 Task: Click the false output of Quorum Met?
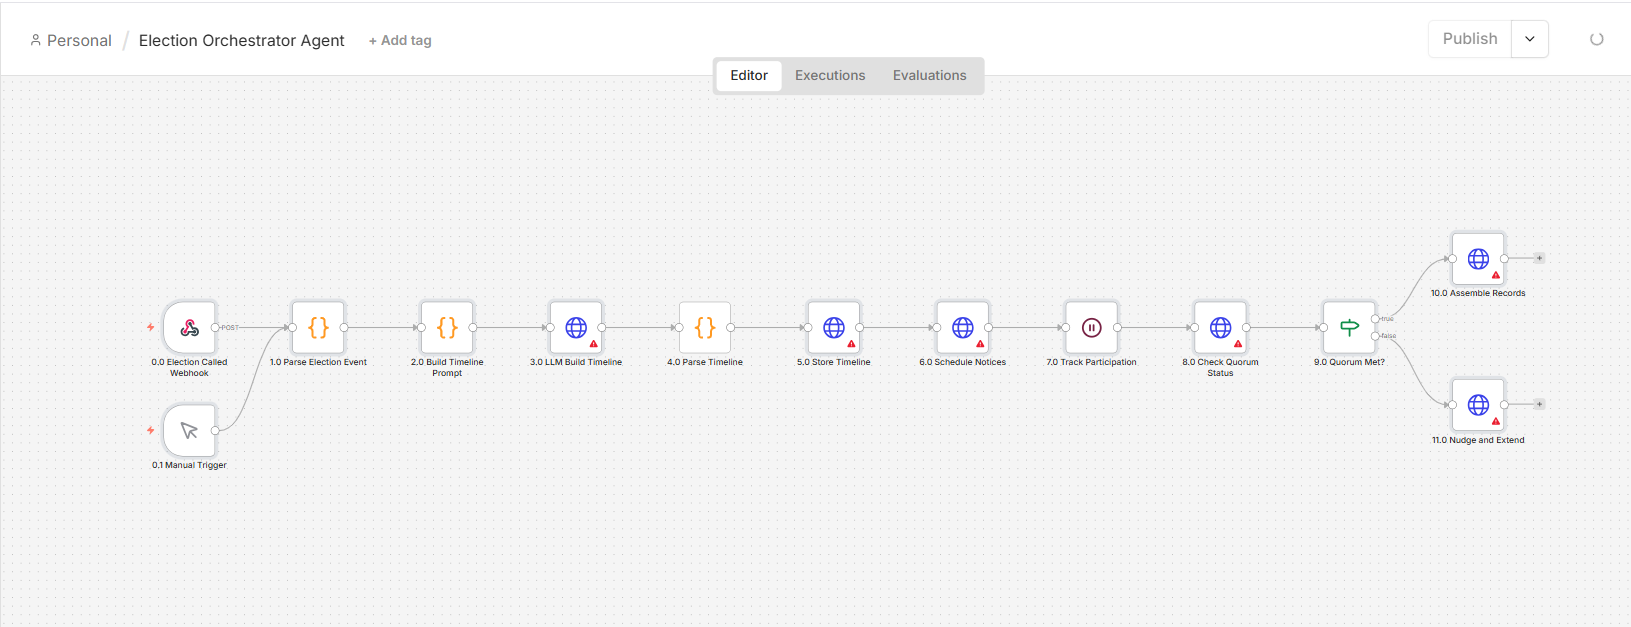[x=1376, y=336]
